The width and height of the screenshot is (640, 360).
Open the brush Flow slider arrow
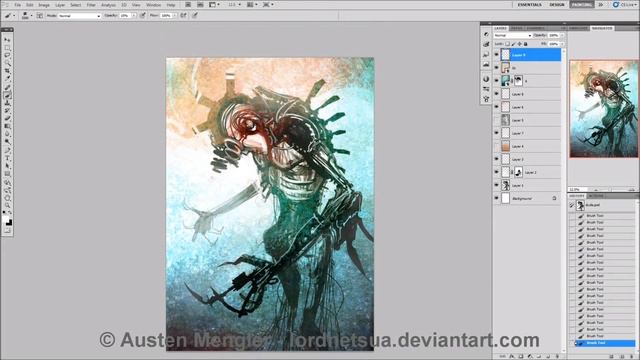[x=175, y=16]
